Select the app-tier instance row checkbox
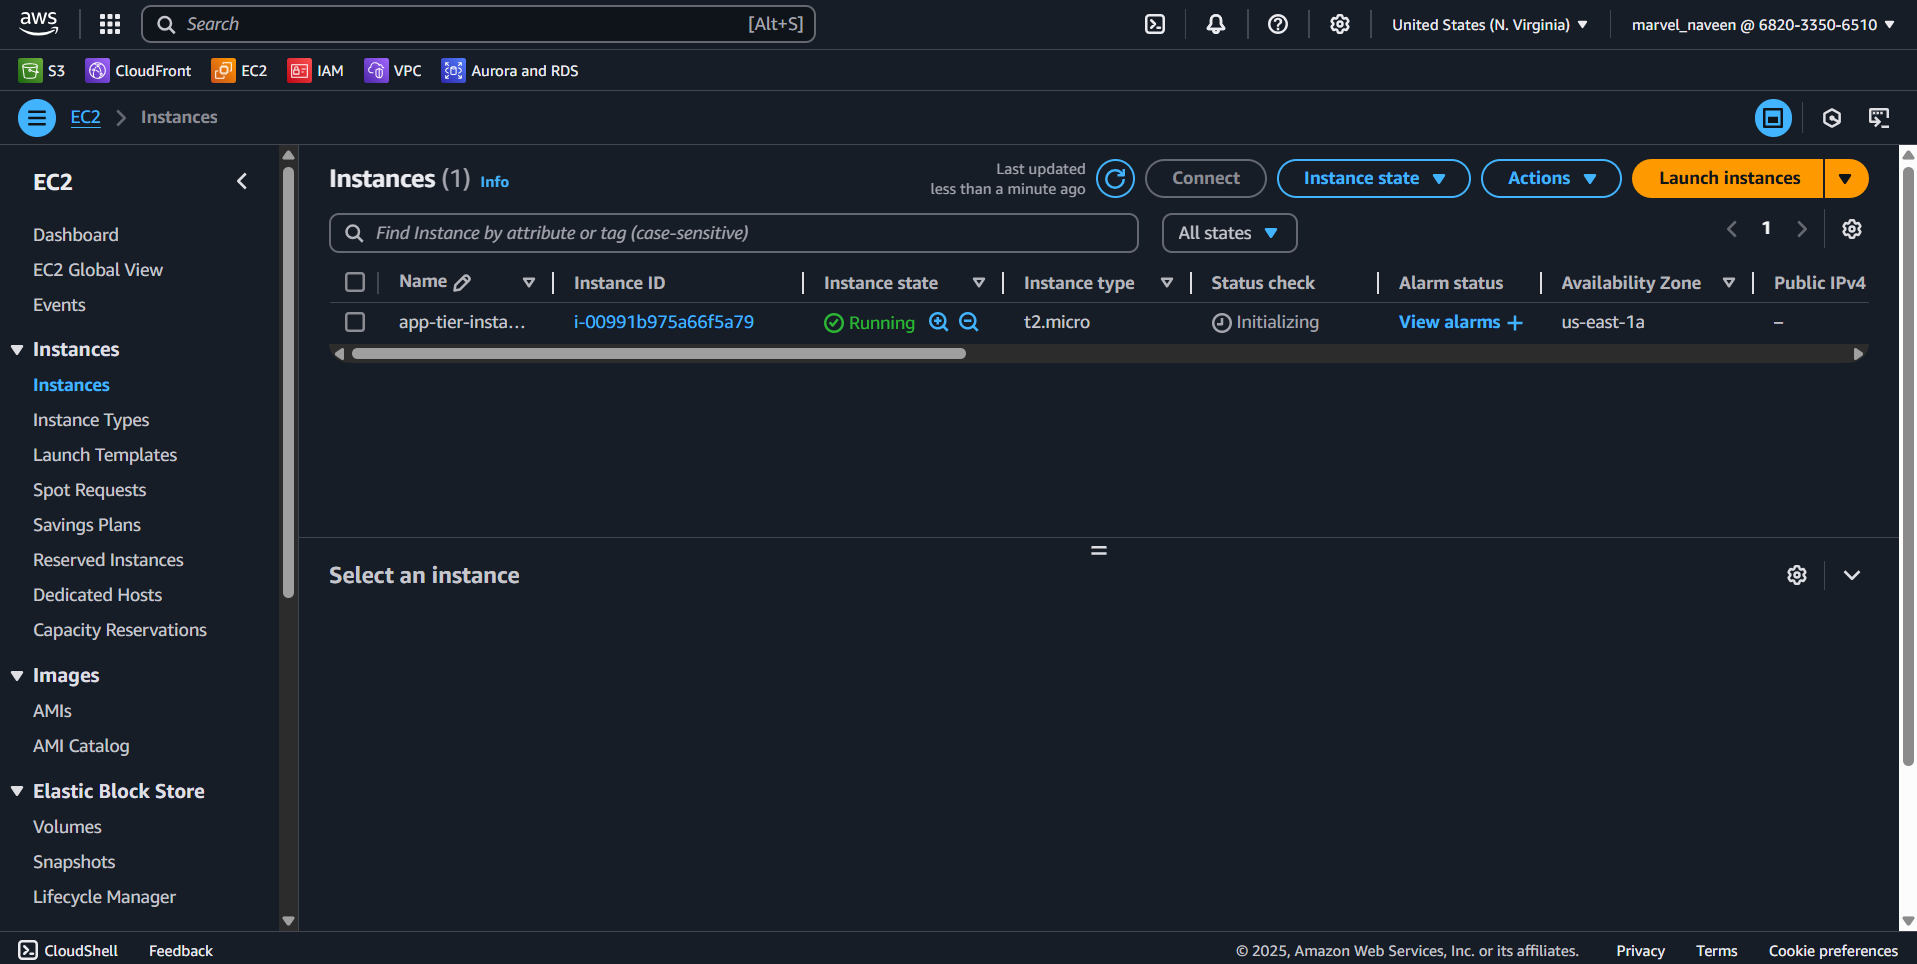The height and width of the screenshot is (964, 1917). 355,322
